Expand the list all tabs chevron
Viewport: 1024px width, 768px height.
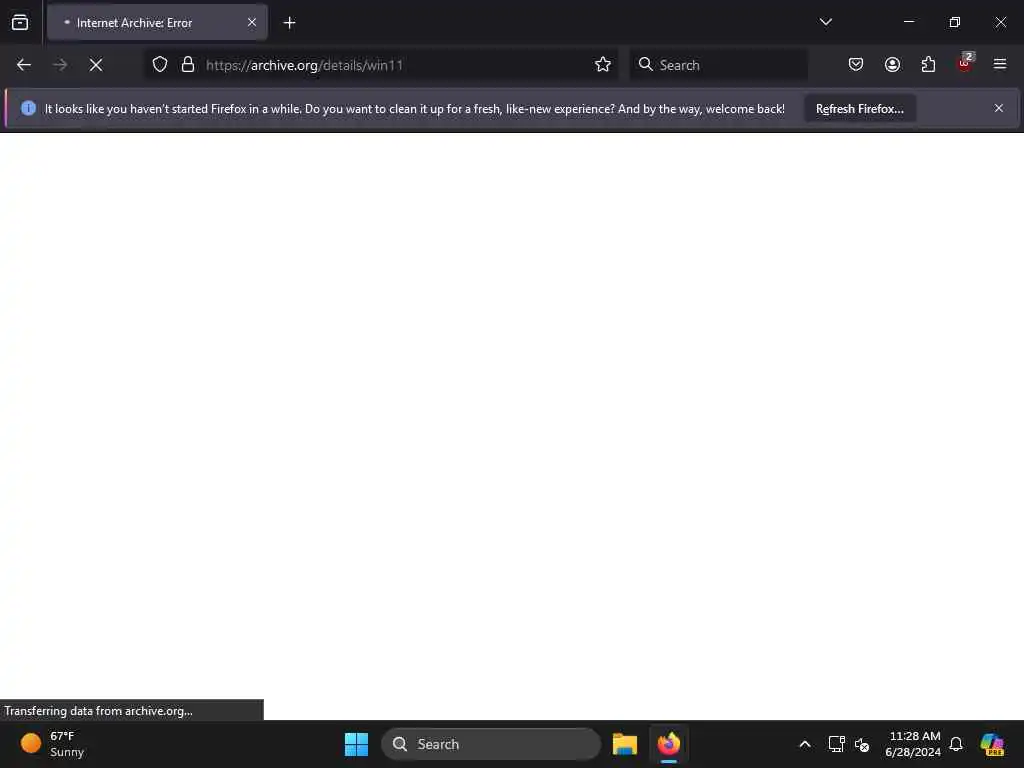coord(825,22)
